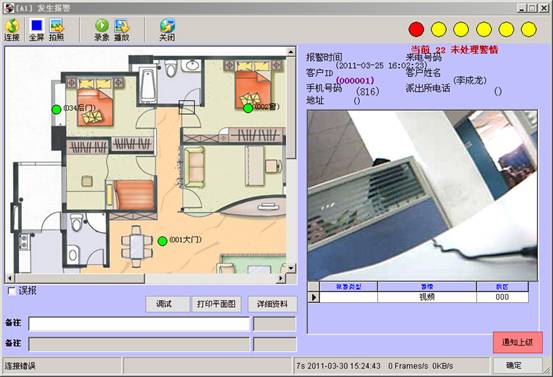
Task: Select the alarm table row arrow indicator
Action: coord(314,297)
